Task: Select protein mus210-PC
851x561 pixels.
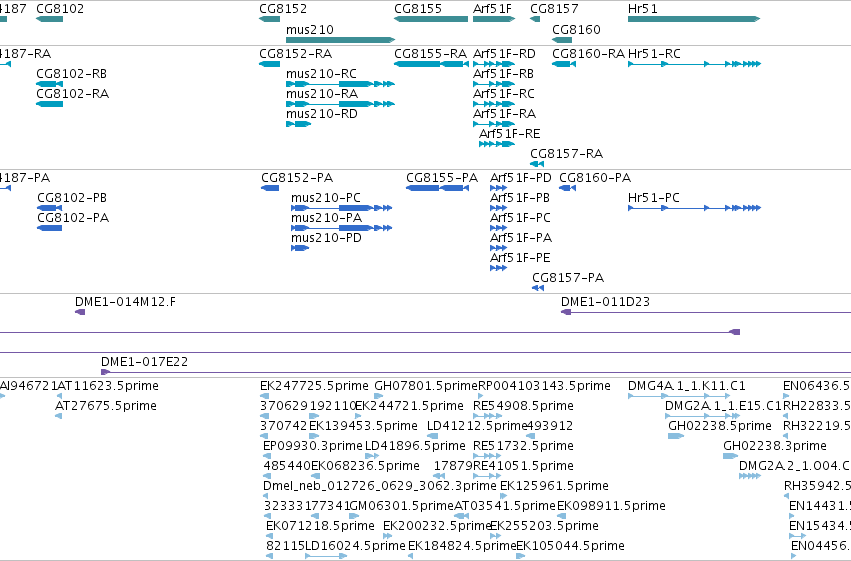Action: (341, 208)
